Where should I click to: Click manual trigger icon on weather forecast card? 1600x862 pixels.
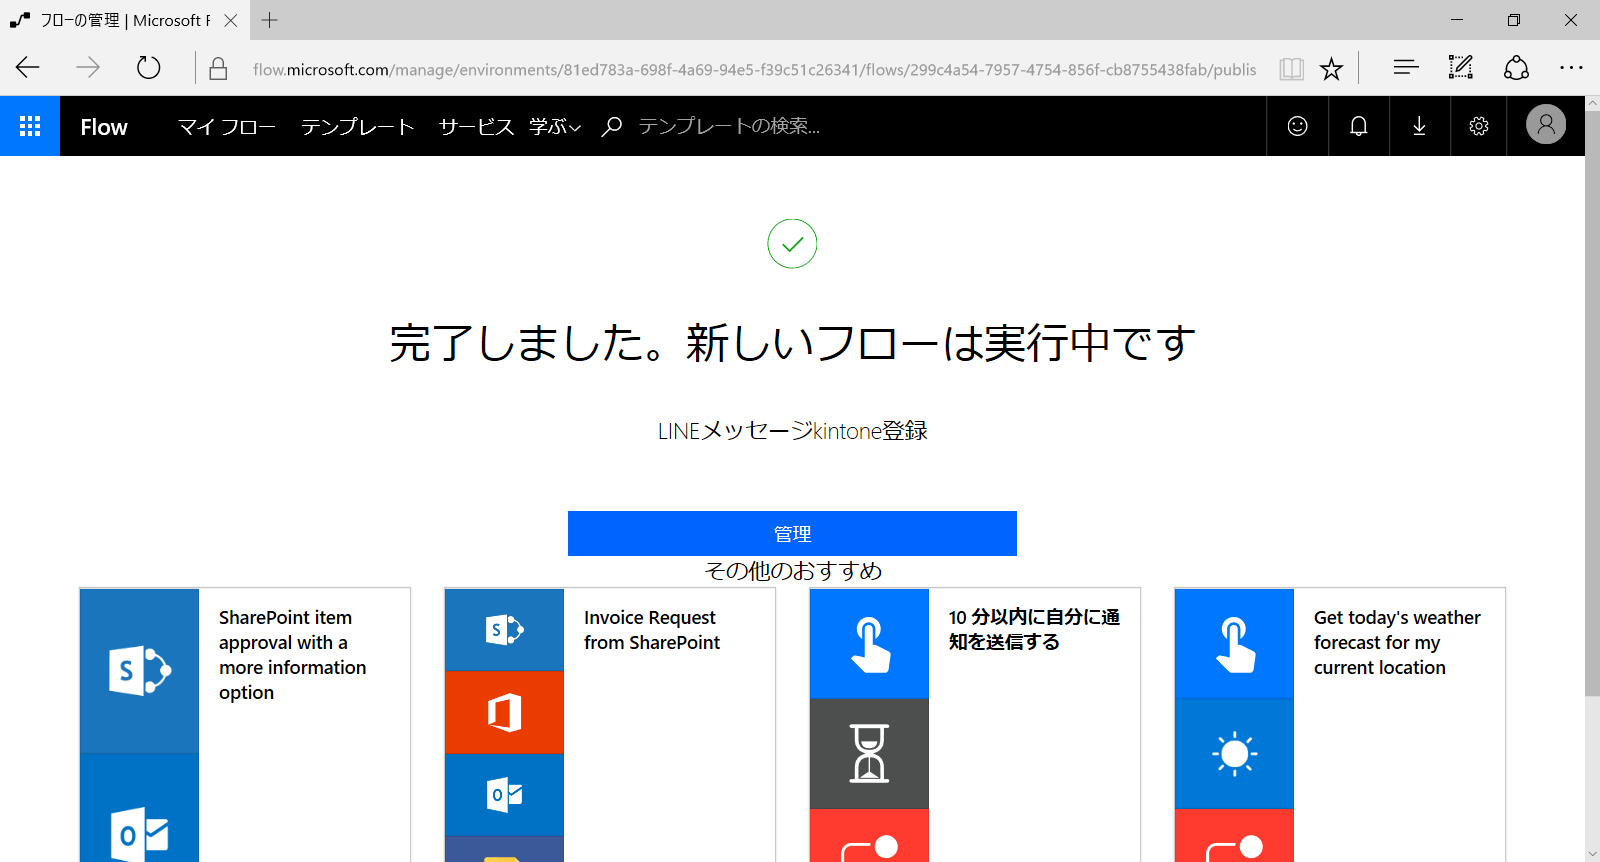[1234, 644]
